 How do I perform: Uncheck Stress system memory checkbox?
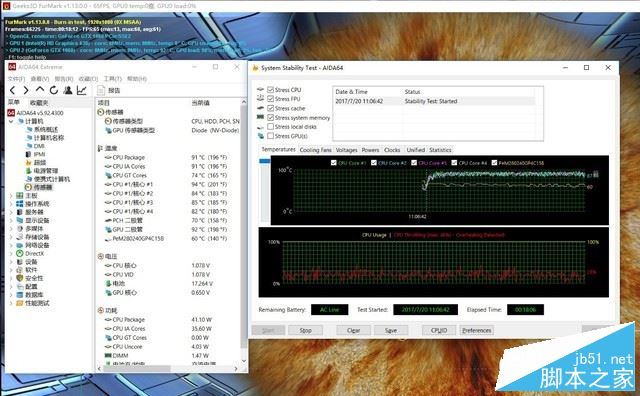click(270, 118)
